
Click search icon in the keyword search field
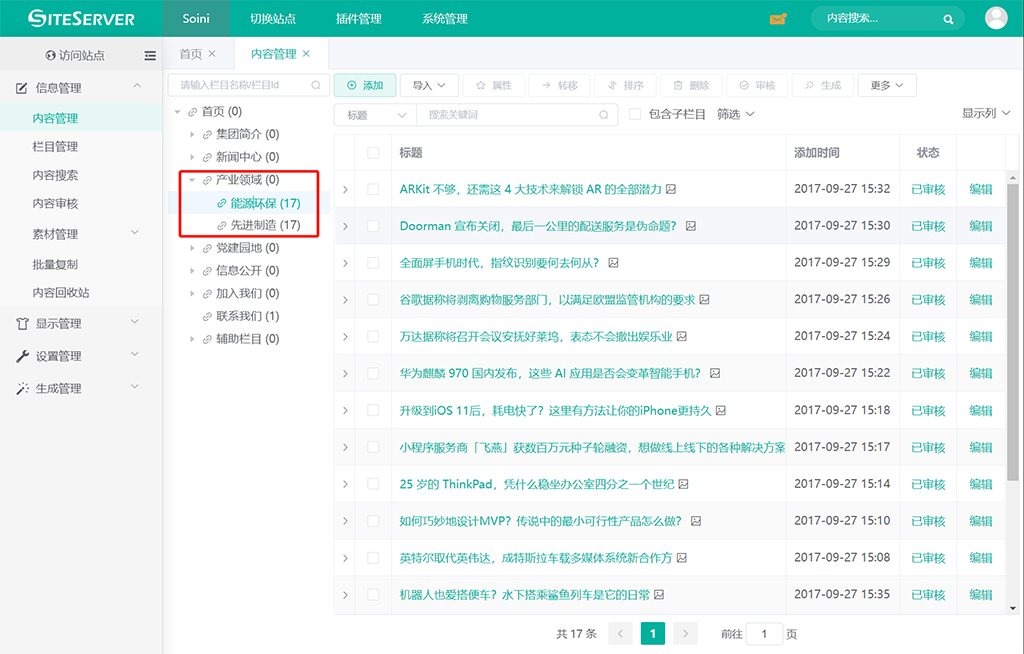tap(603, 115)
